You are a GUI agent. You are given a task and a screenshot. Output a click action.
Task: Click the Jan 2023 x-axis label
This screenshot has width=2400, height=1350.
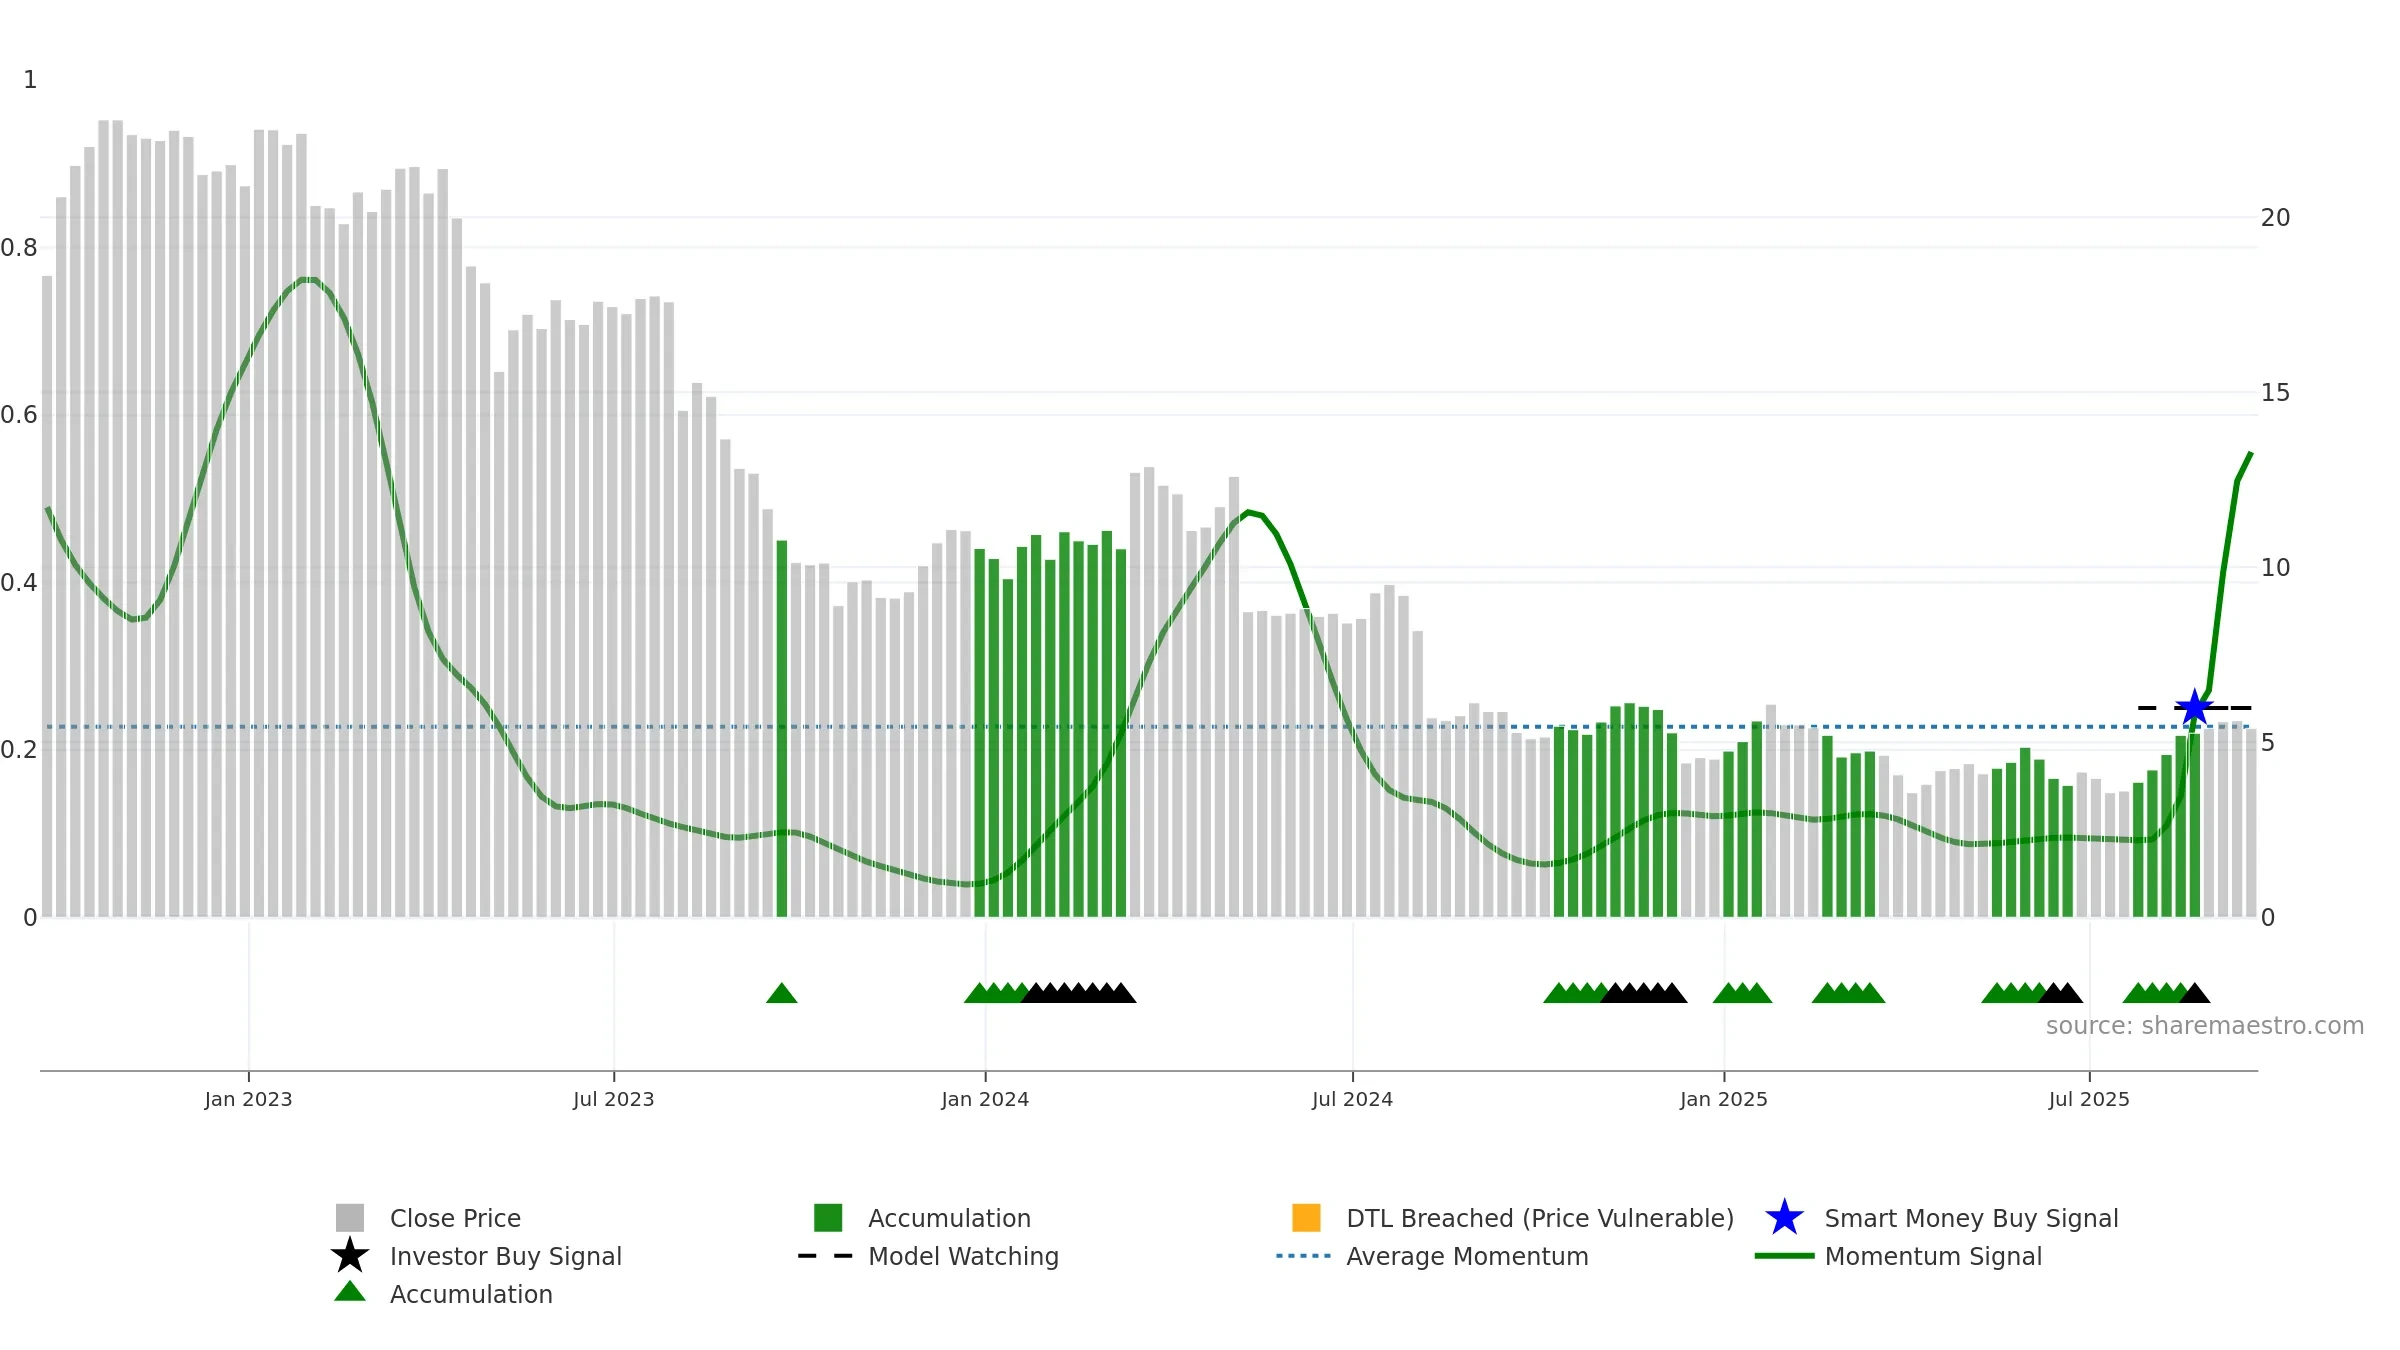pyautogui.click(x=248, y=1100)
